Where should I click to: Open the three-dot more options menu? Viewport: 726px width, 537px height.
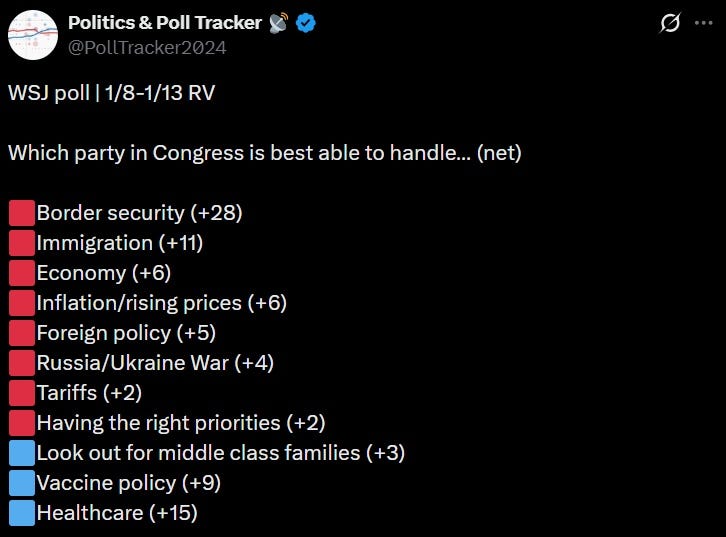click(703, 23)
